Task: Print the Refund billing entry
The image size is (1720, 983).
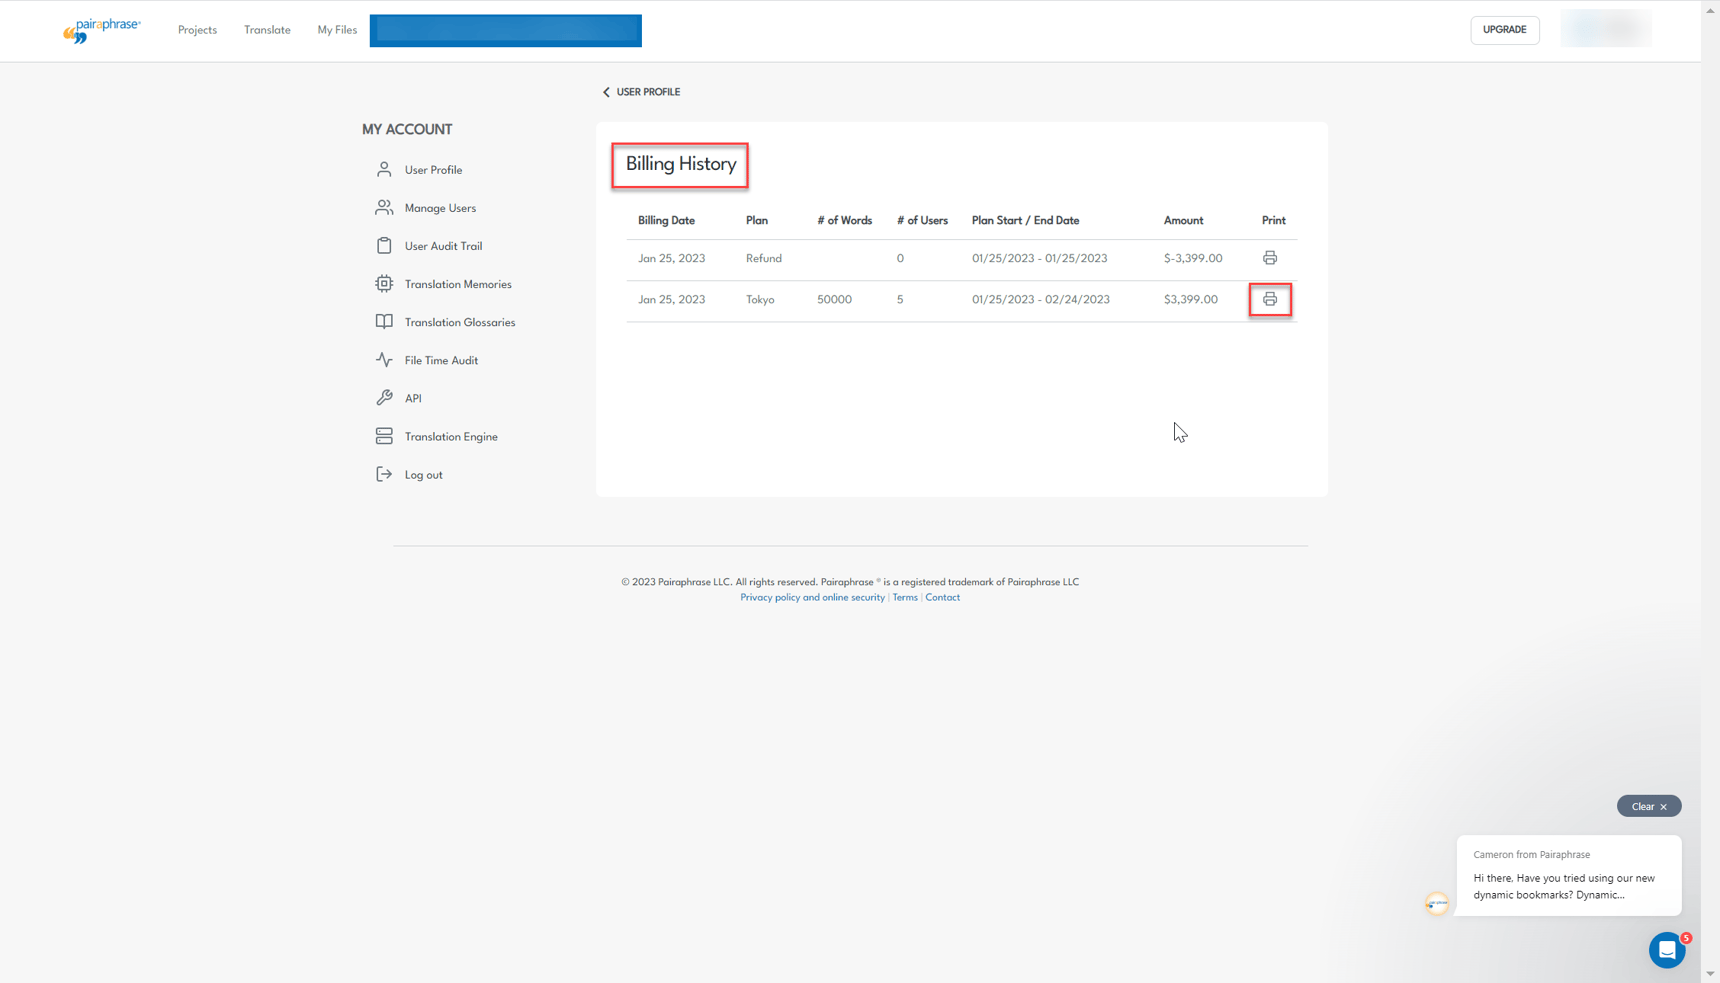Action: (1270, 257)
